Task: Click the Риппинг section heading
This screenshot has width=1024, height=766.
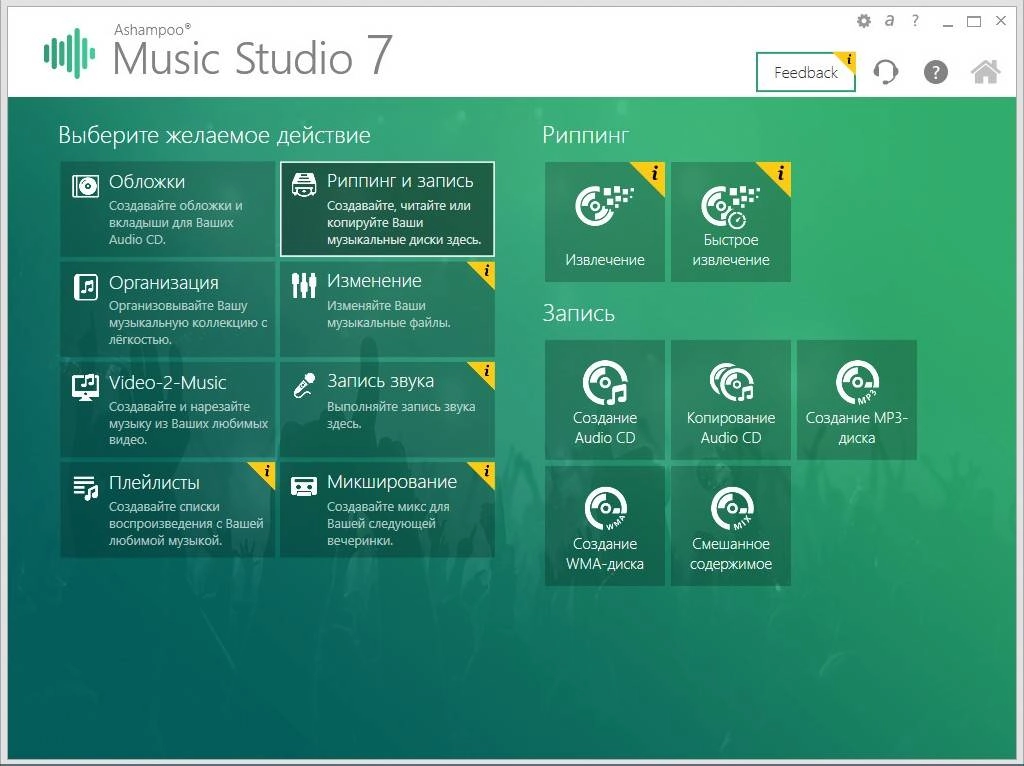Action: (585, 135)
